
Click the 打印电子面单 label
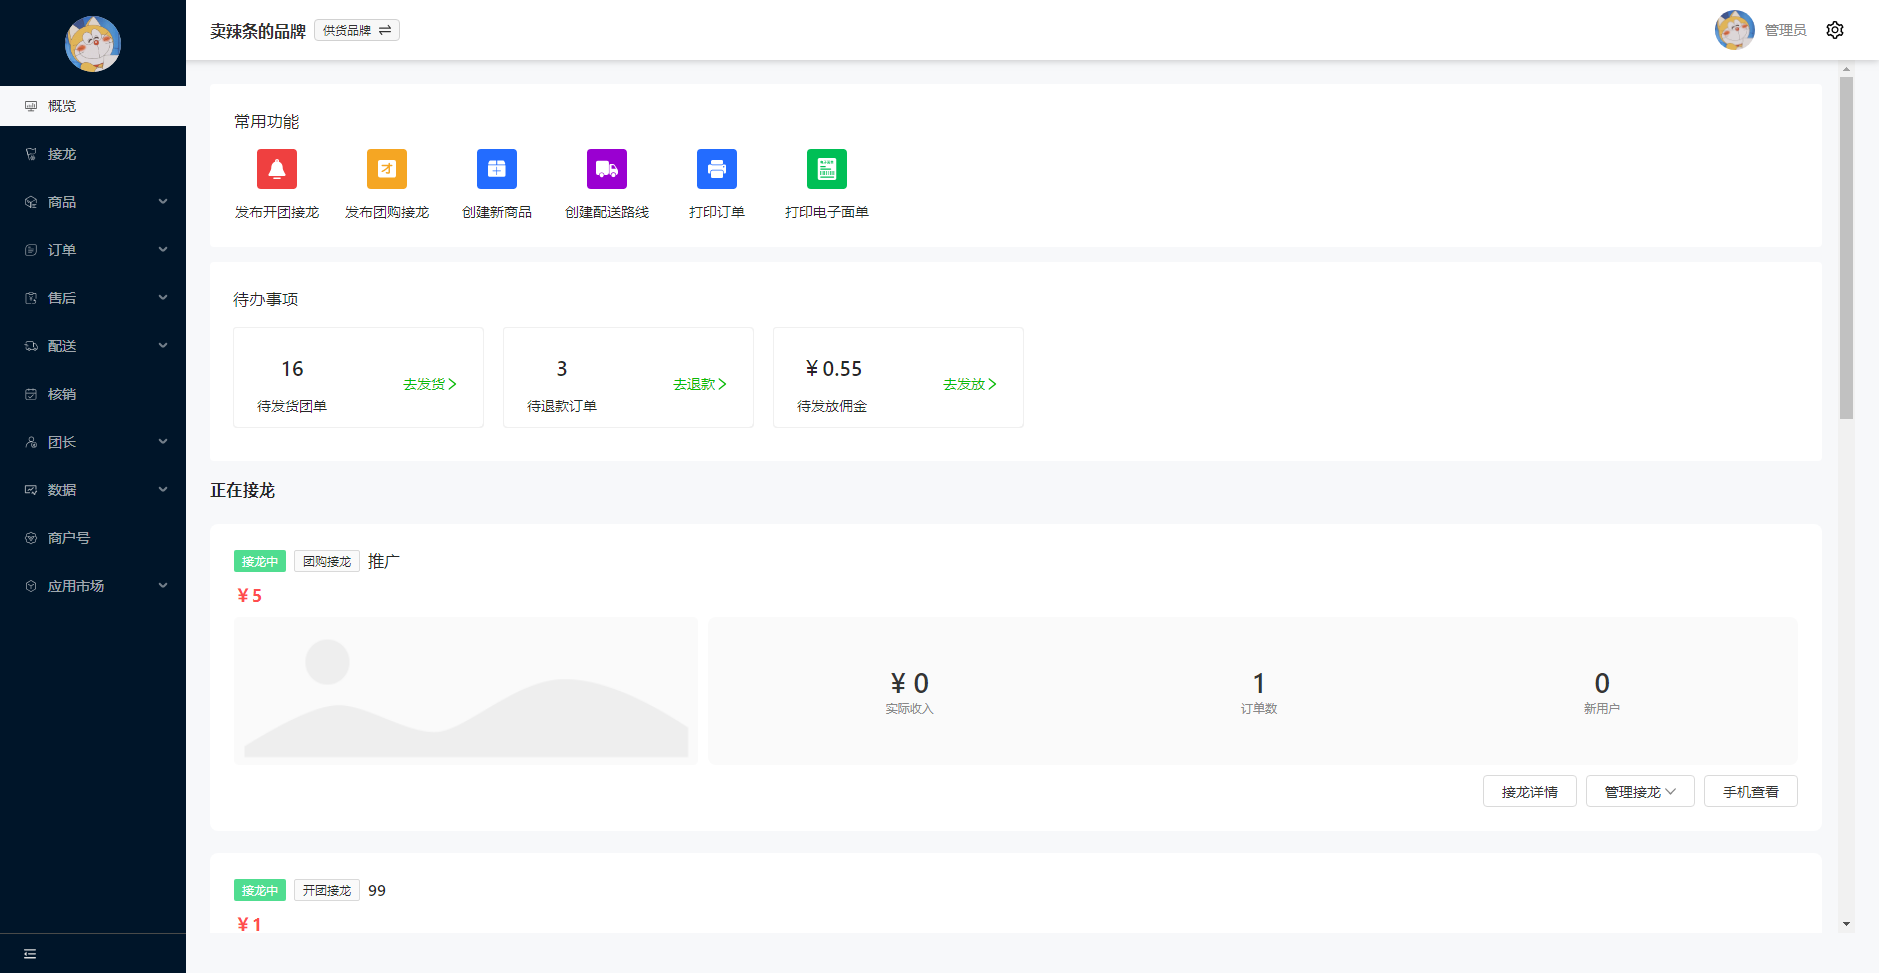tap(827, 212)
